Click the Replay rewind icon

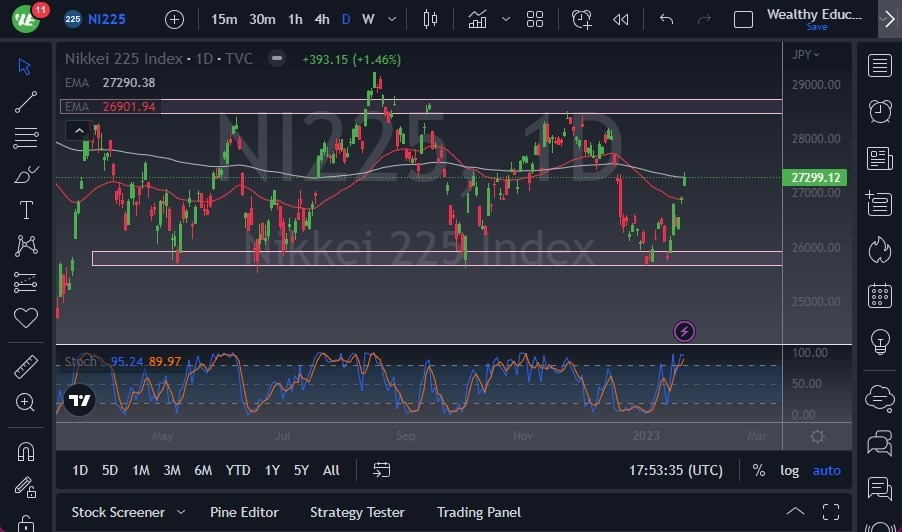[621, 19]
